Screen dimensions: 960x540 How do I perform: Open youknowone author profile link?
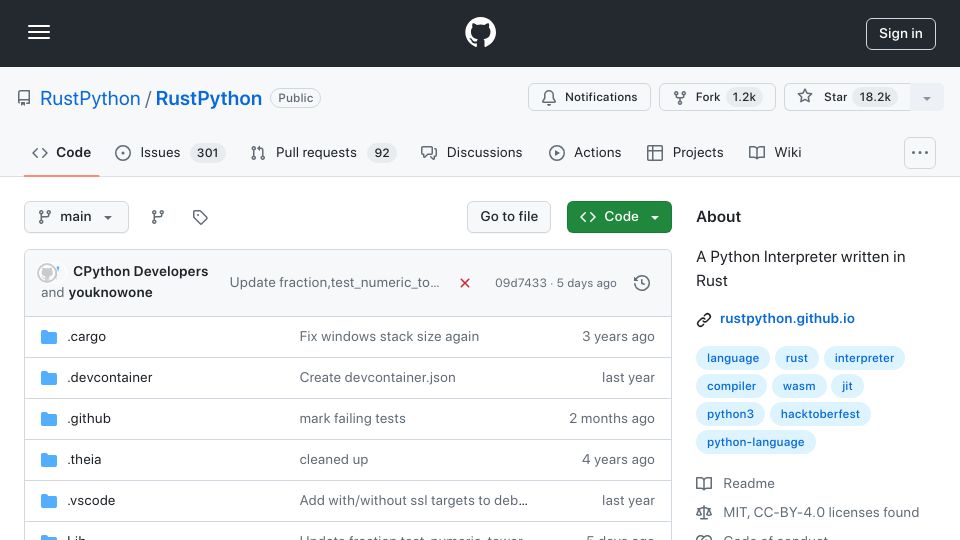pos(110,292)
